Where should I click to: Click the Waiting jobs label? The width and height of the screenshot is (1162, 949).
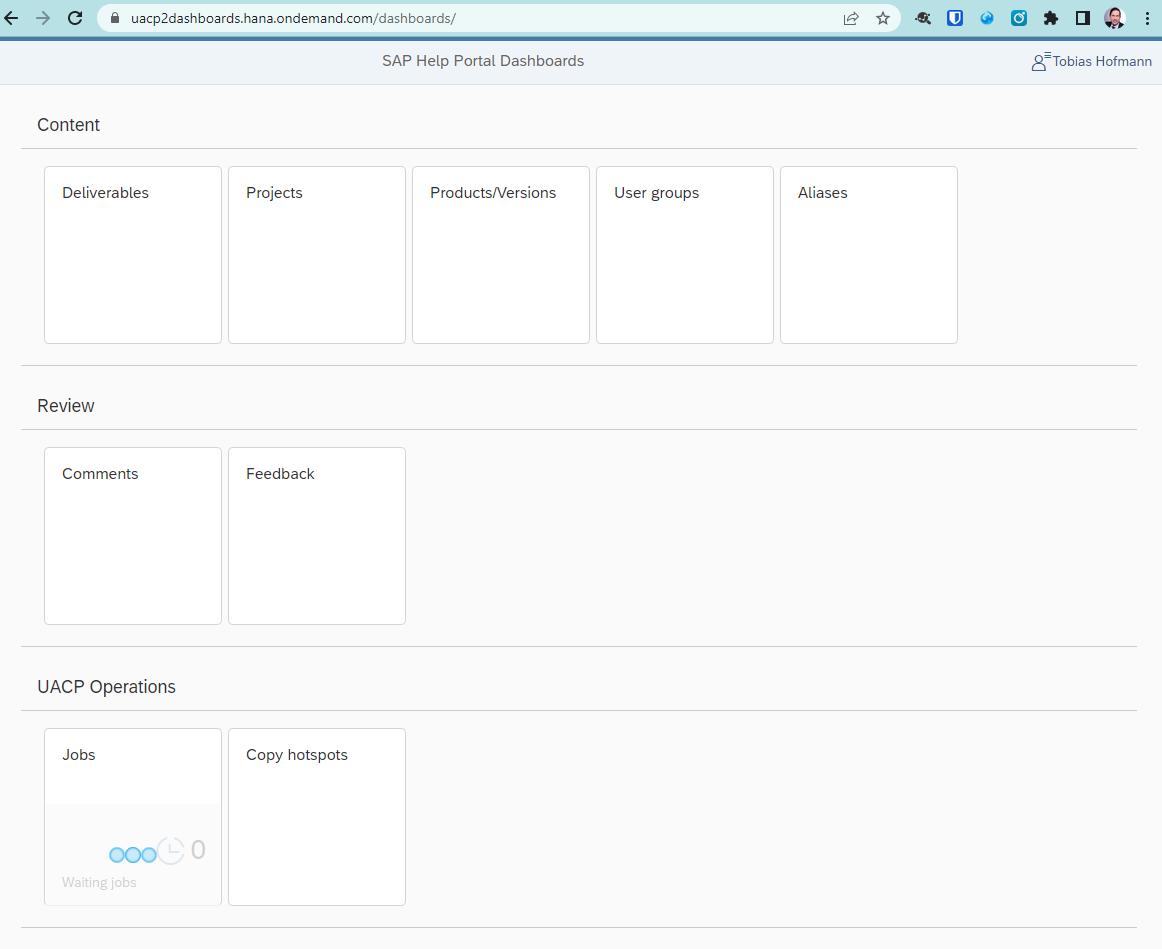click(99, 882)
